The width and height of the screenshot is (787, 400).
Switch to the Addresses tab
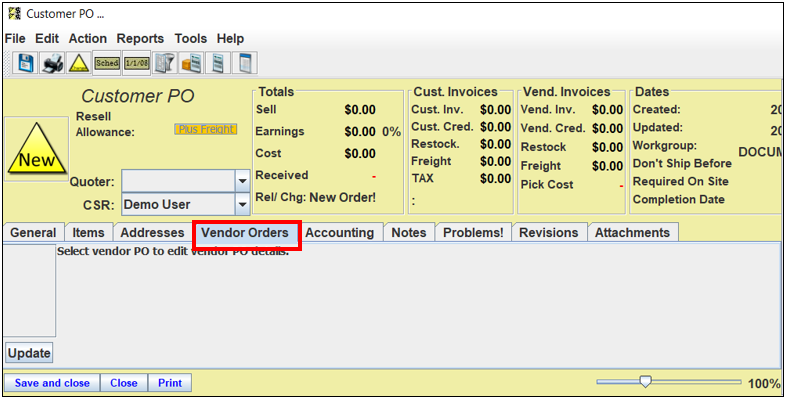(x=152, y=233)
